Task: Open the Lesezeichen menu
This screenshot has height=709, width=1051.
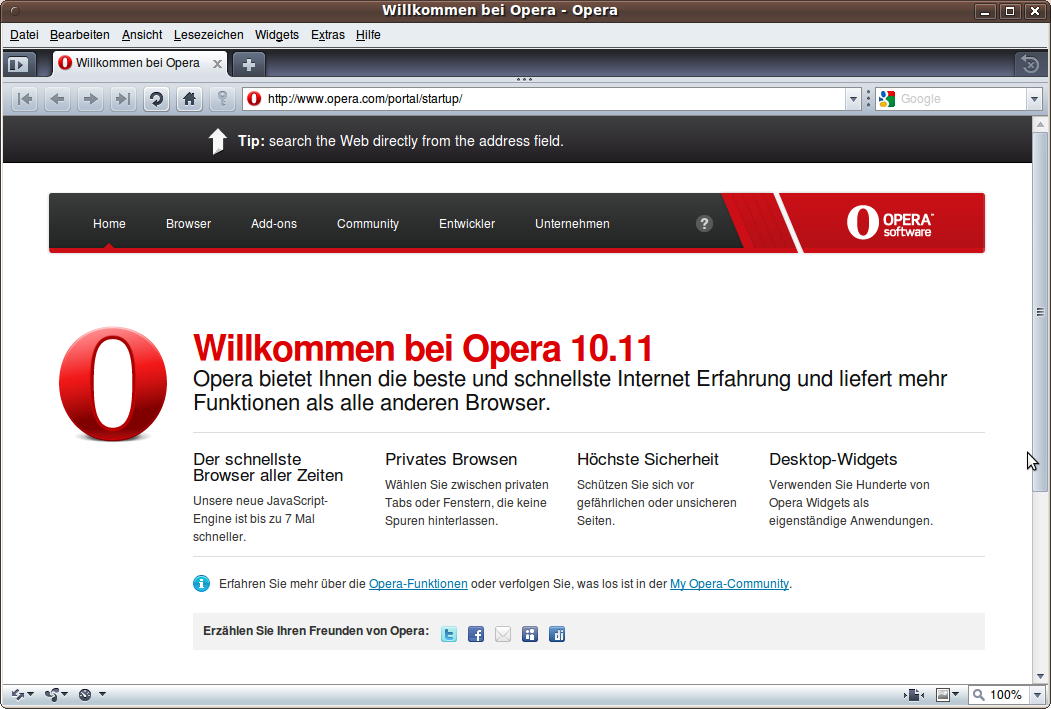Action: (x=208, y=35)
